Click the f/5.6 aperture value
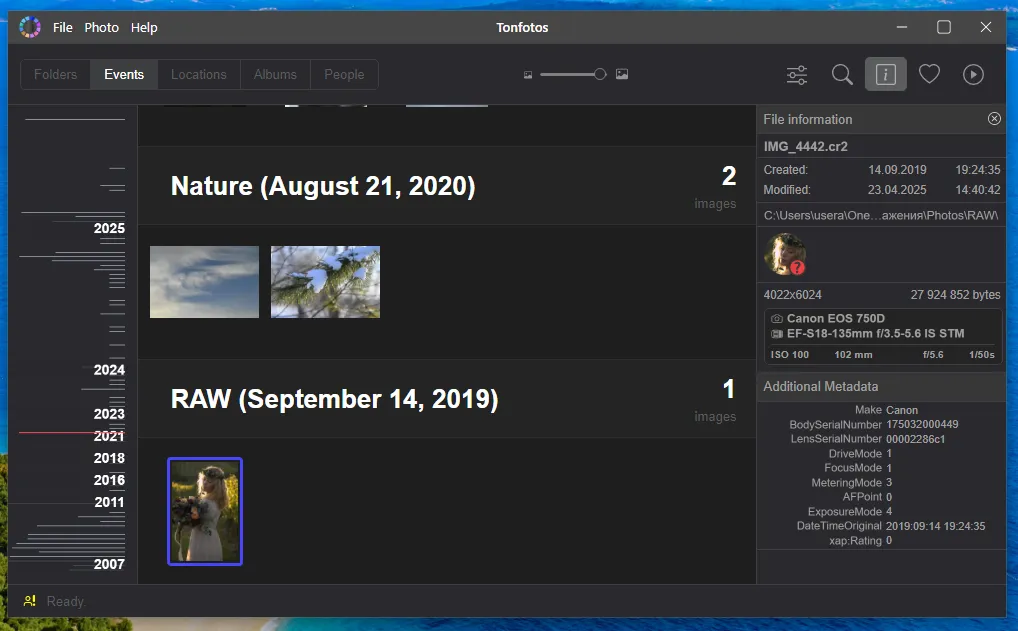The image size is (1018, 631). coord(933,354)
